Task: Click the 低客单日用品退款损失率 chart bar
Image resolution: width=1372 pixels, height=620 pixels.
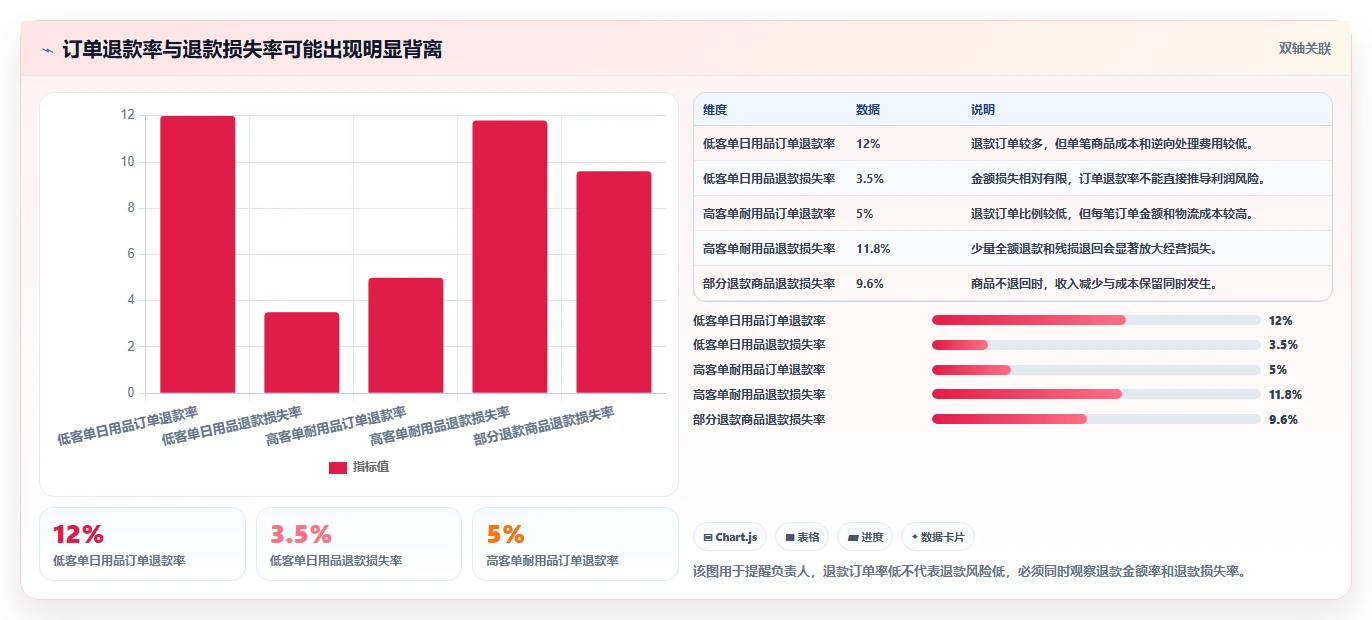Action: pyautogui.click(x=302, y=353)
